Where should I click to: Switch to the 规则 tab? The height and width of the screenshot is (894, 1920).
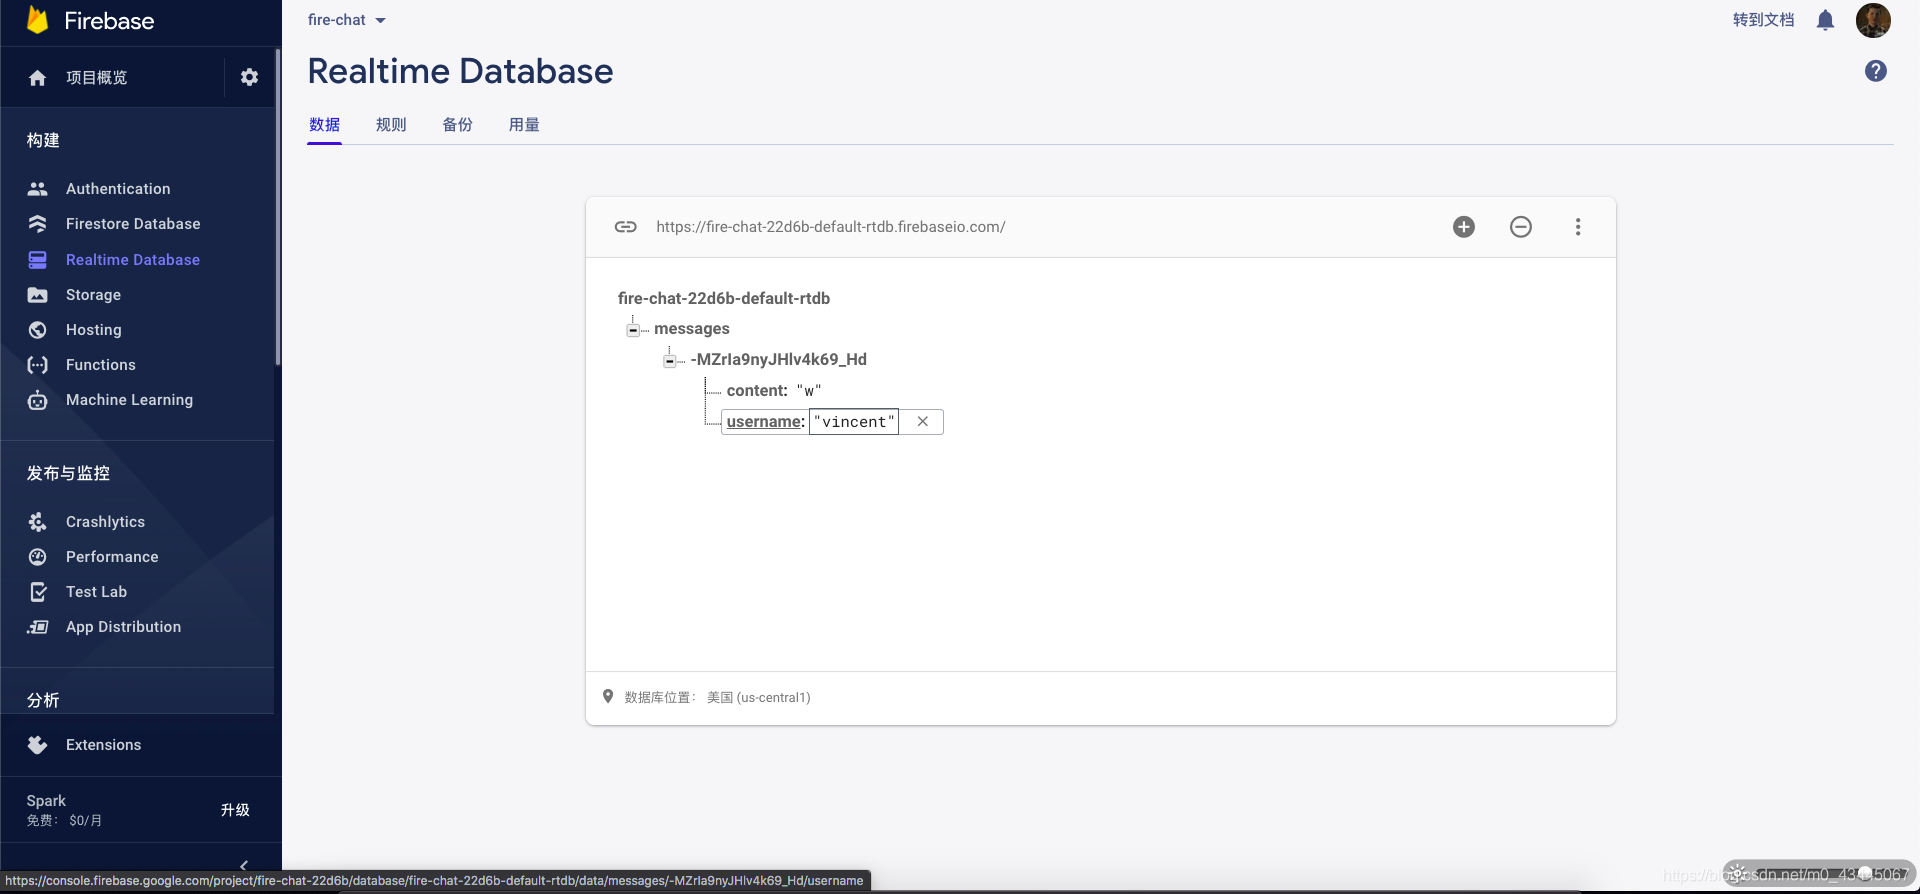pyautogui.click(x=391, y=125)
